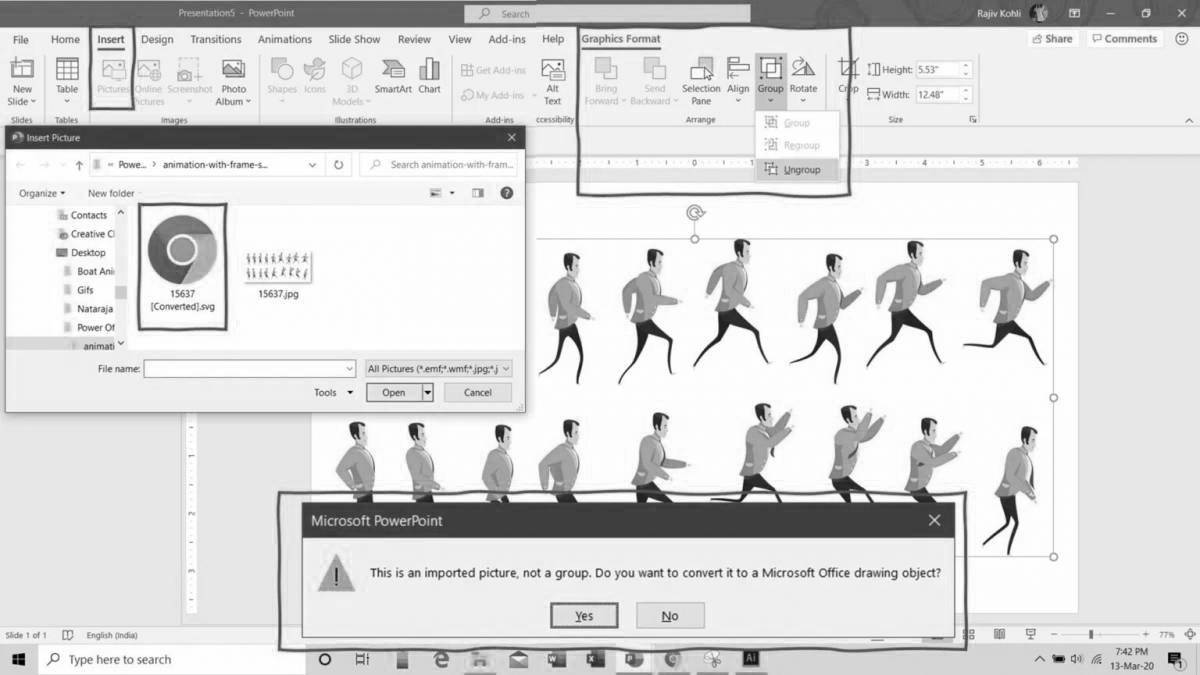Open the Animations ribbon tab
This screenshot has width=1200, height=675.
tap(285, 39)
